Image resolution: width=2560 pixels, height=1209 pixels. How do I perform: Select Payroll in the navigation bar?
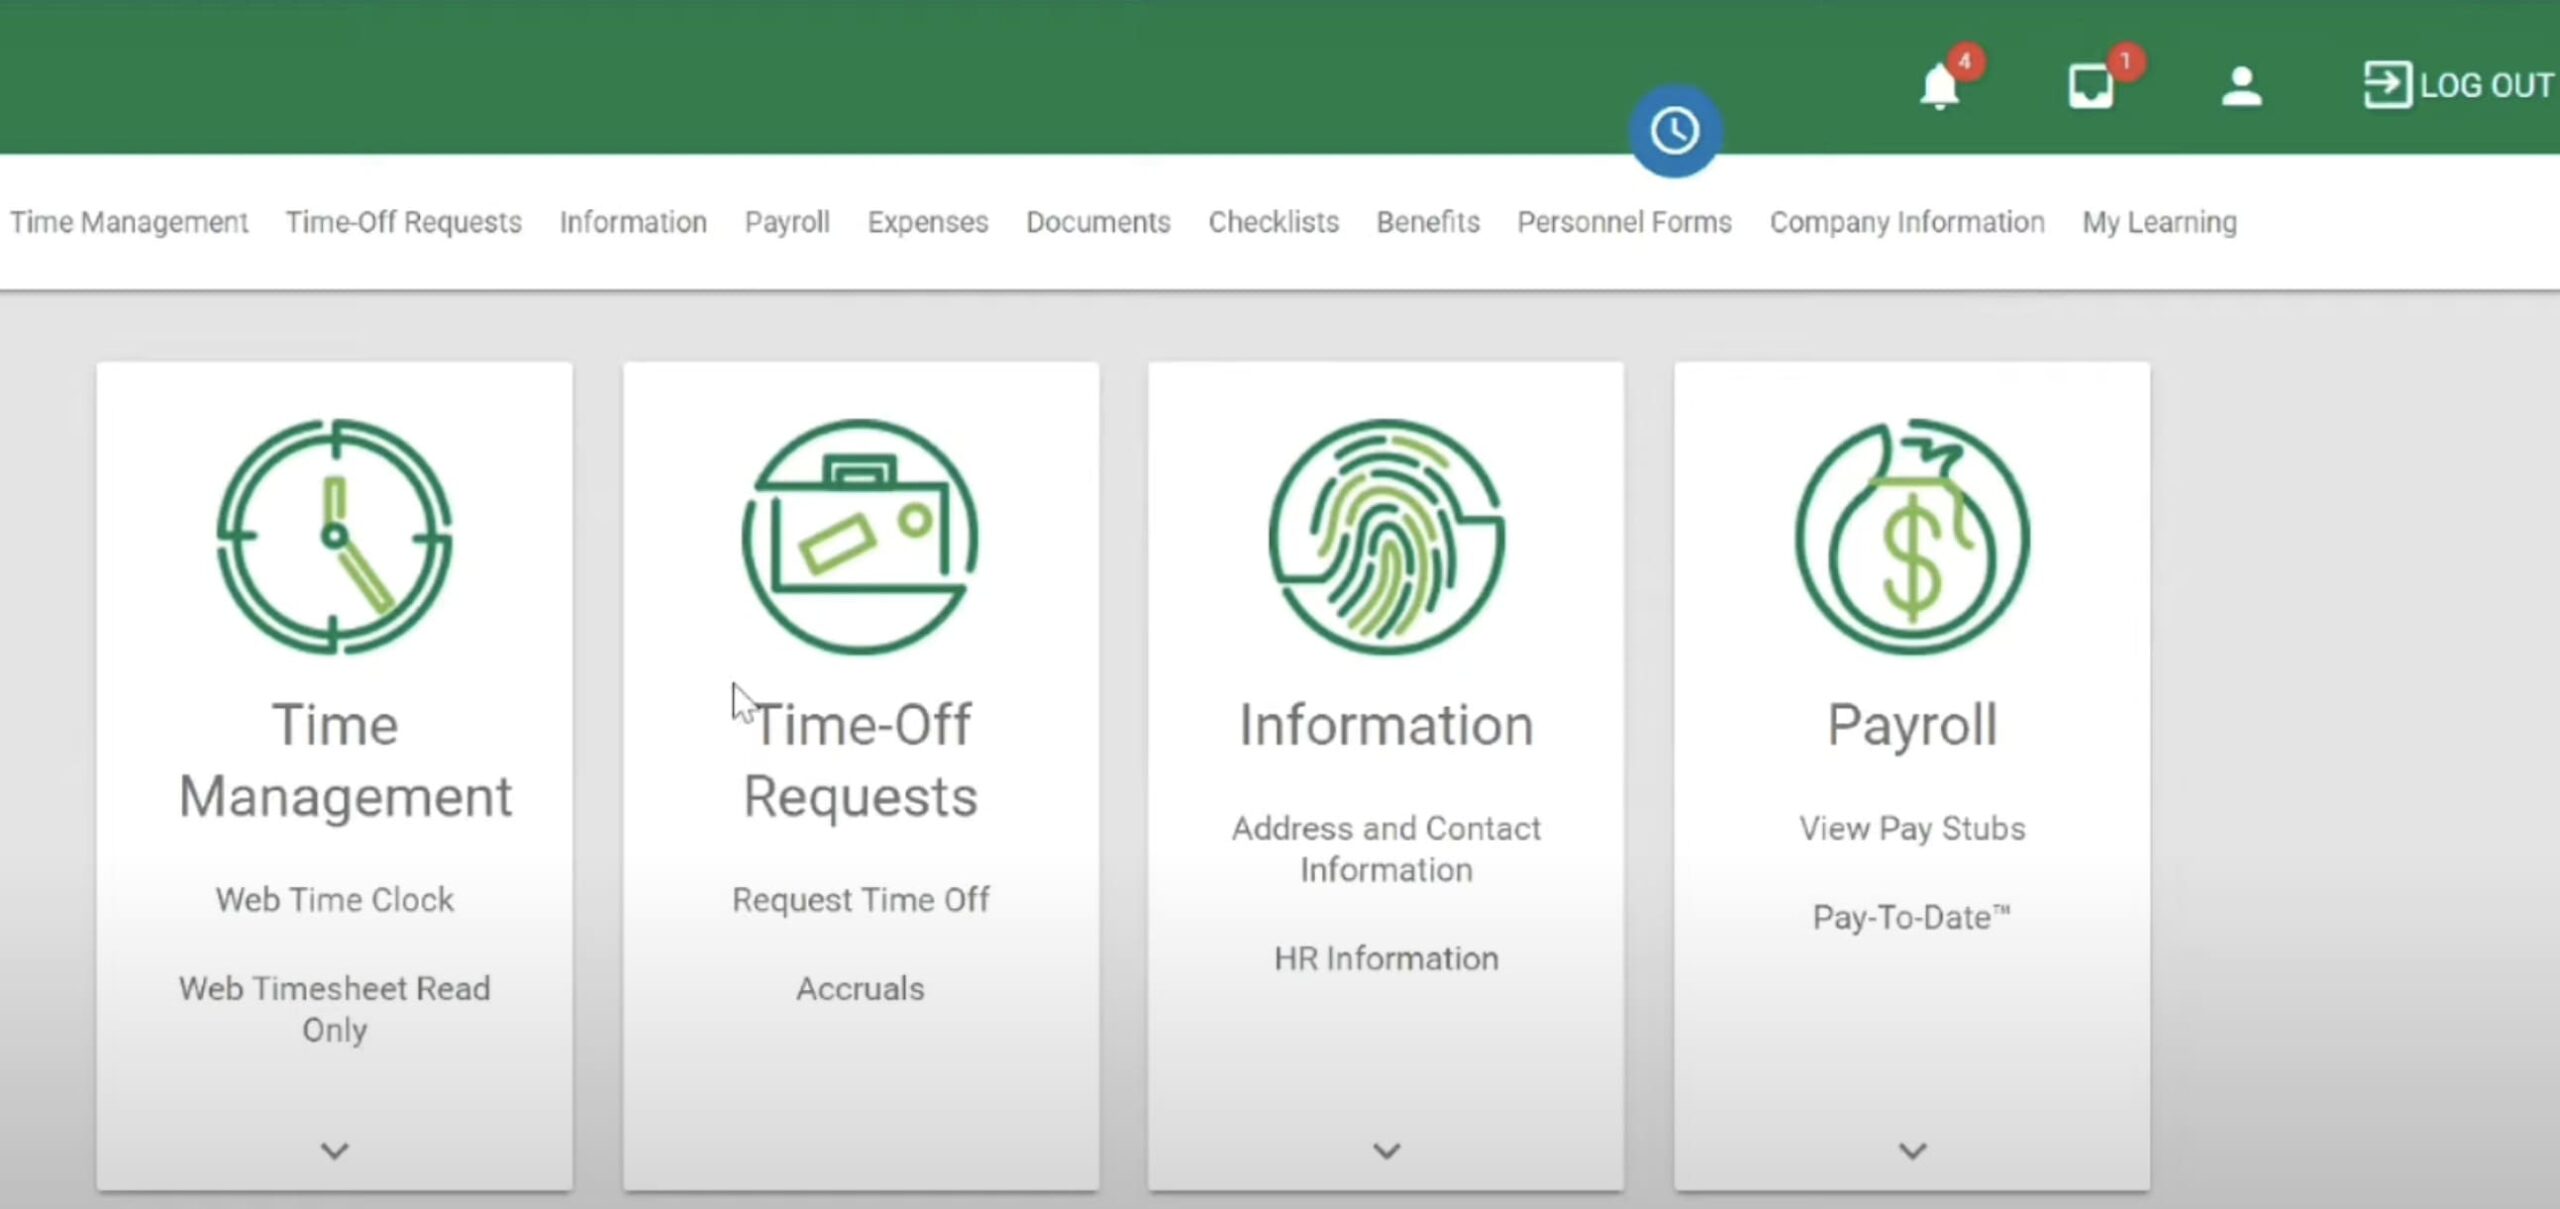click(x=787, y=222)
